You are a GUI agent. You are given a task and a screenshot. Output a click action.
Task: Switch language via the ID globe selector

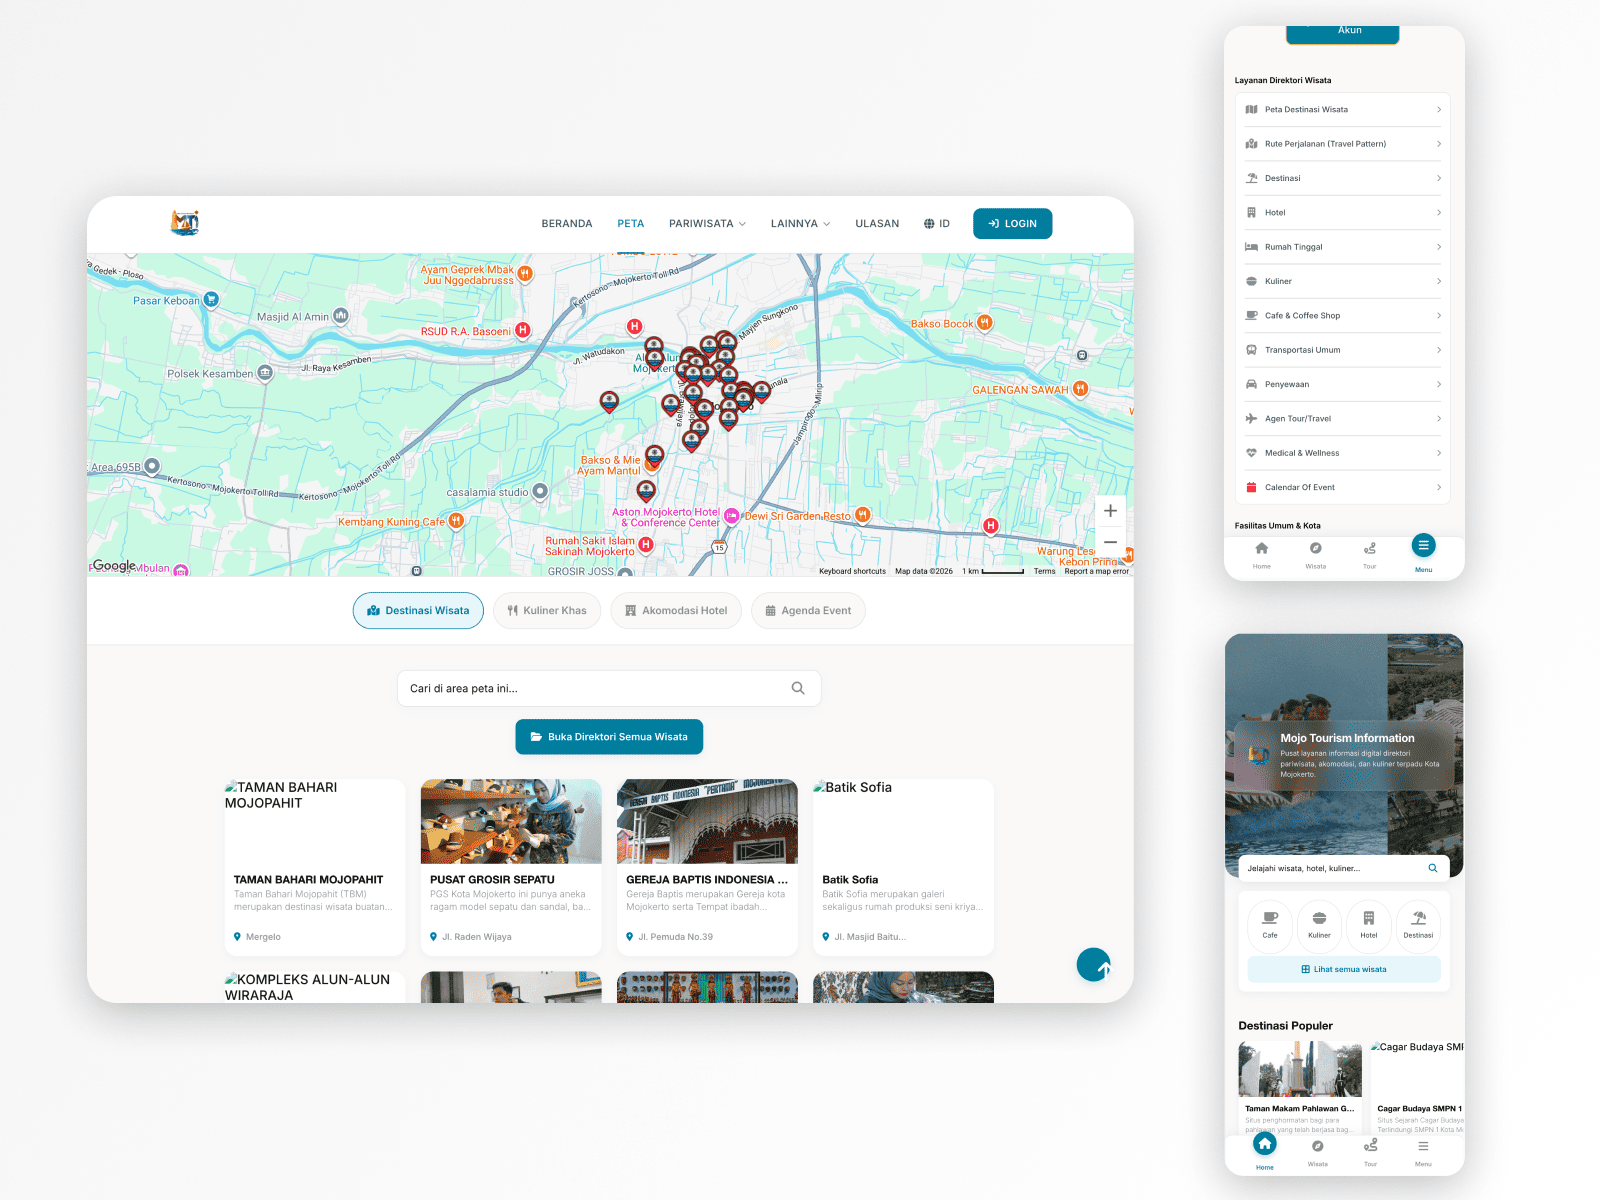(x=937, y=224)
